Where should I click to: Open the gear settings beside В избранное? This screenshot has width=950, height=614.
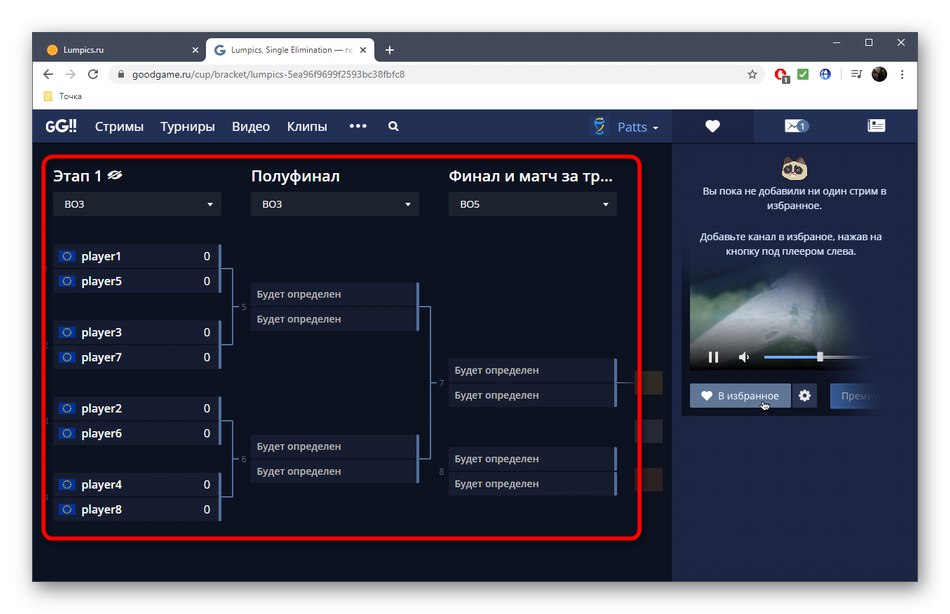click(x=805, y=396)
